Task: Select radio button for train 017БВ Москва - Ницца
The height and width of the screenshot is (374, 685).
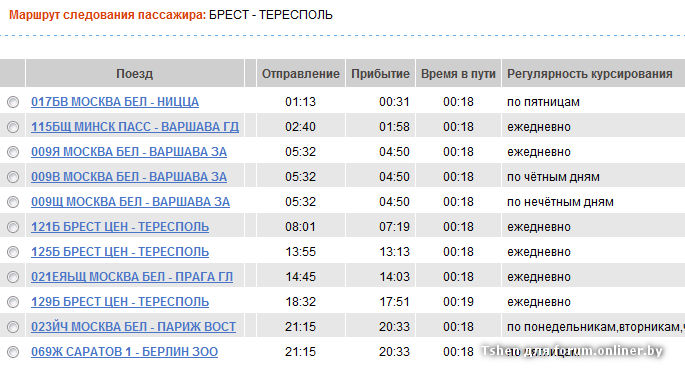Action: [13, 102]
